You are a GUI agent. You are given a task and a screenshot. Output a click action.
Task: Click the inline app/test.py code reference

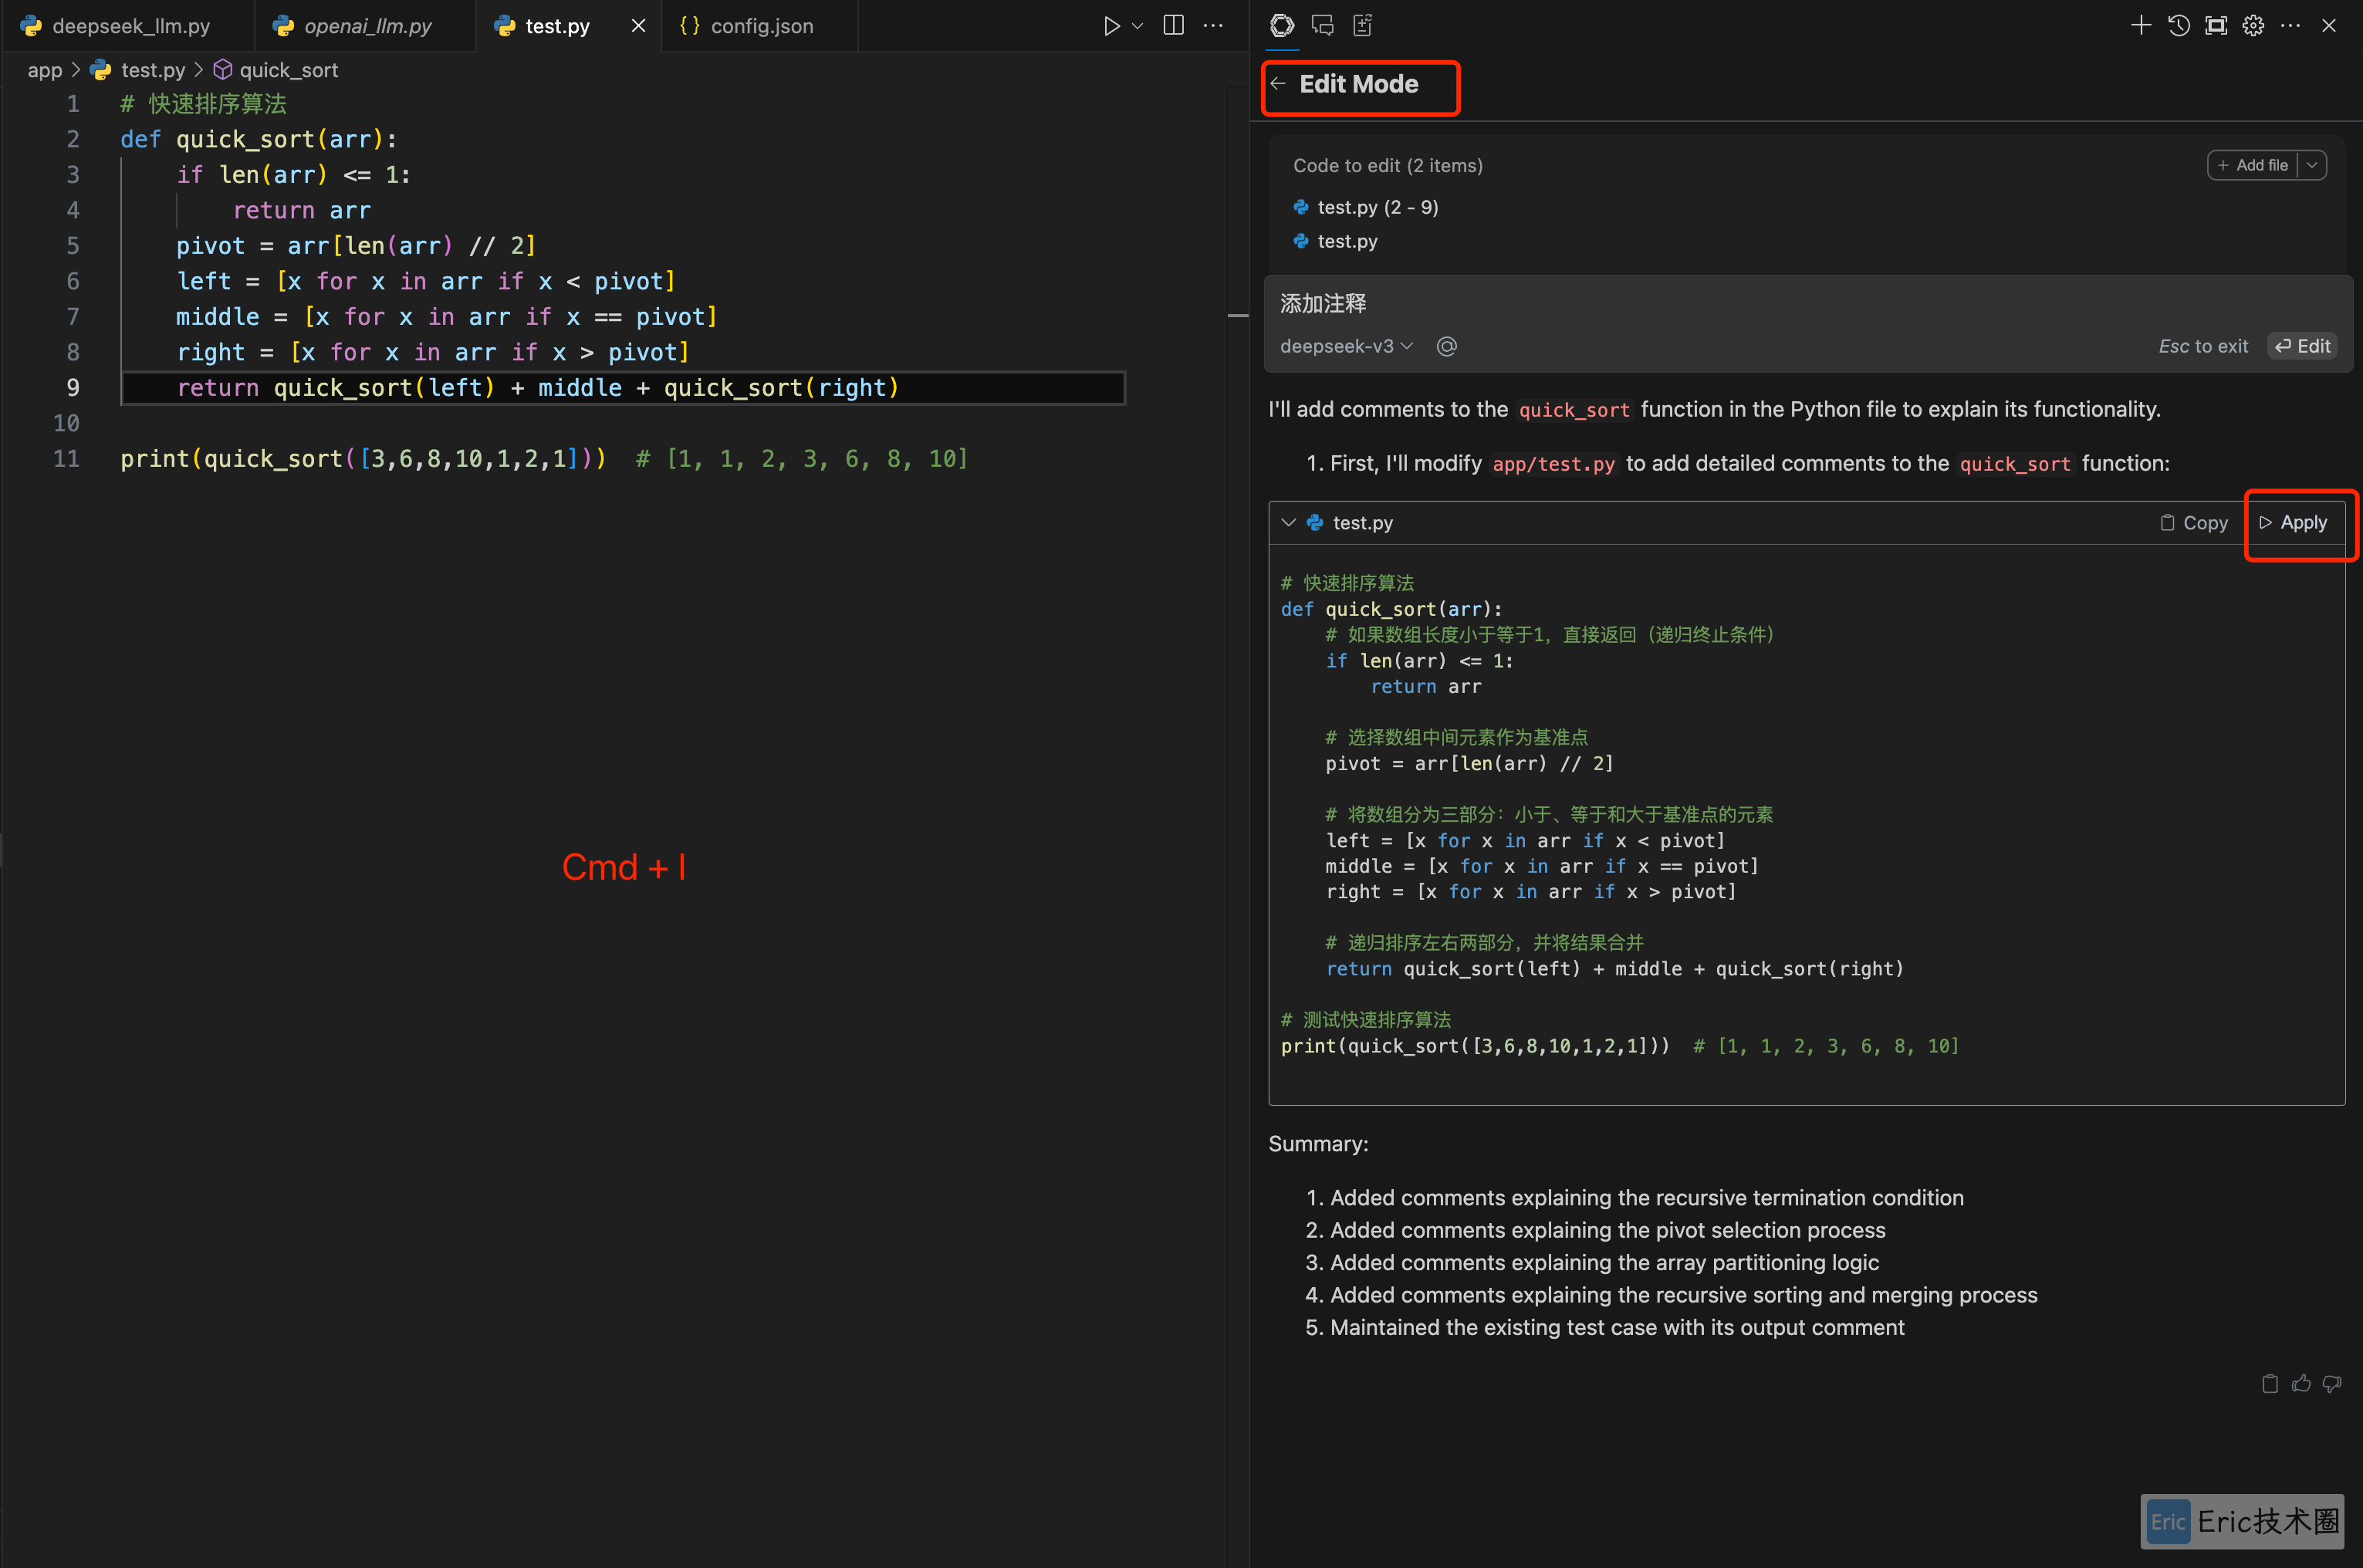tap(1553, 464)
